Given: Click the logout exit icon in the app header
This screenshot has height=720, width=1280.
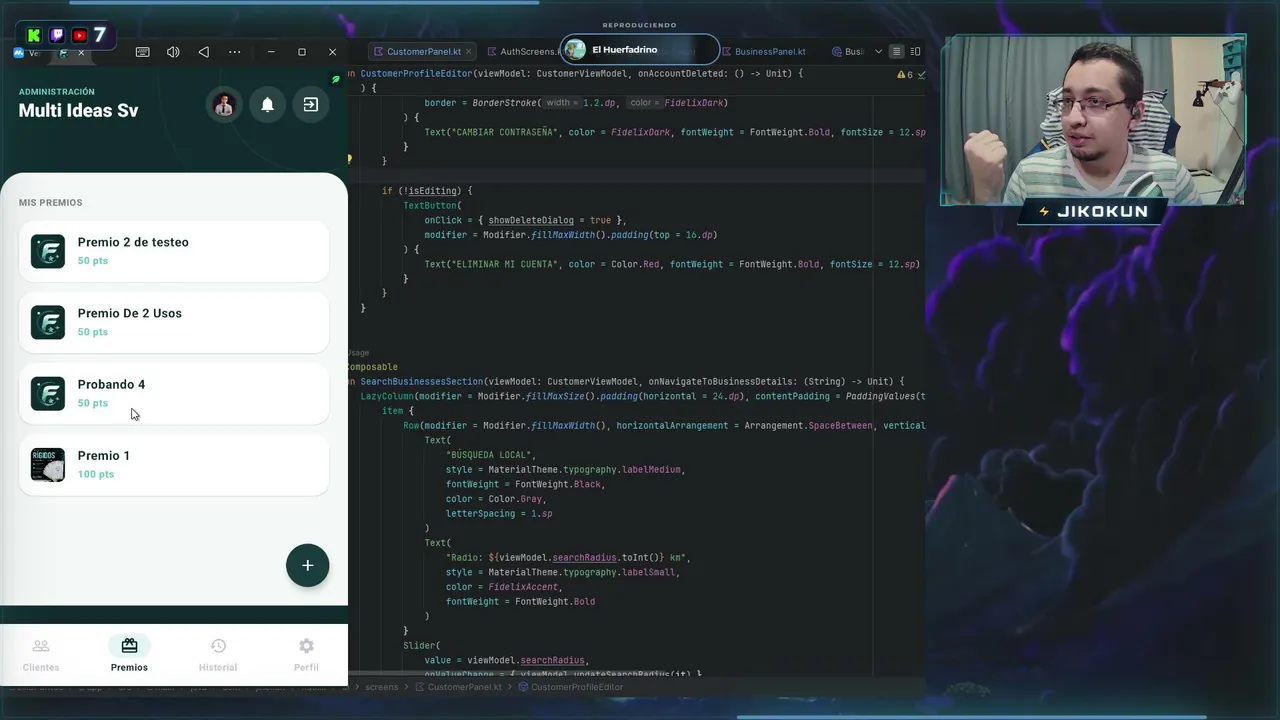Looking at the screenshot, I should coord(311,105).
